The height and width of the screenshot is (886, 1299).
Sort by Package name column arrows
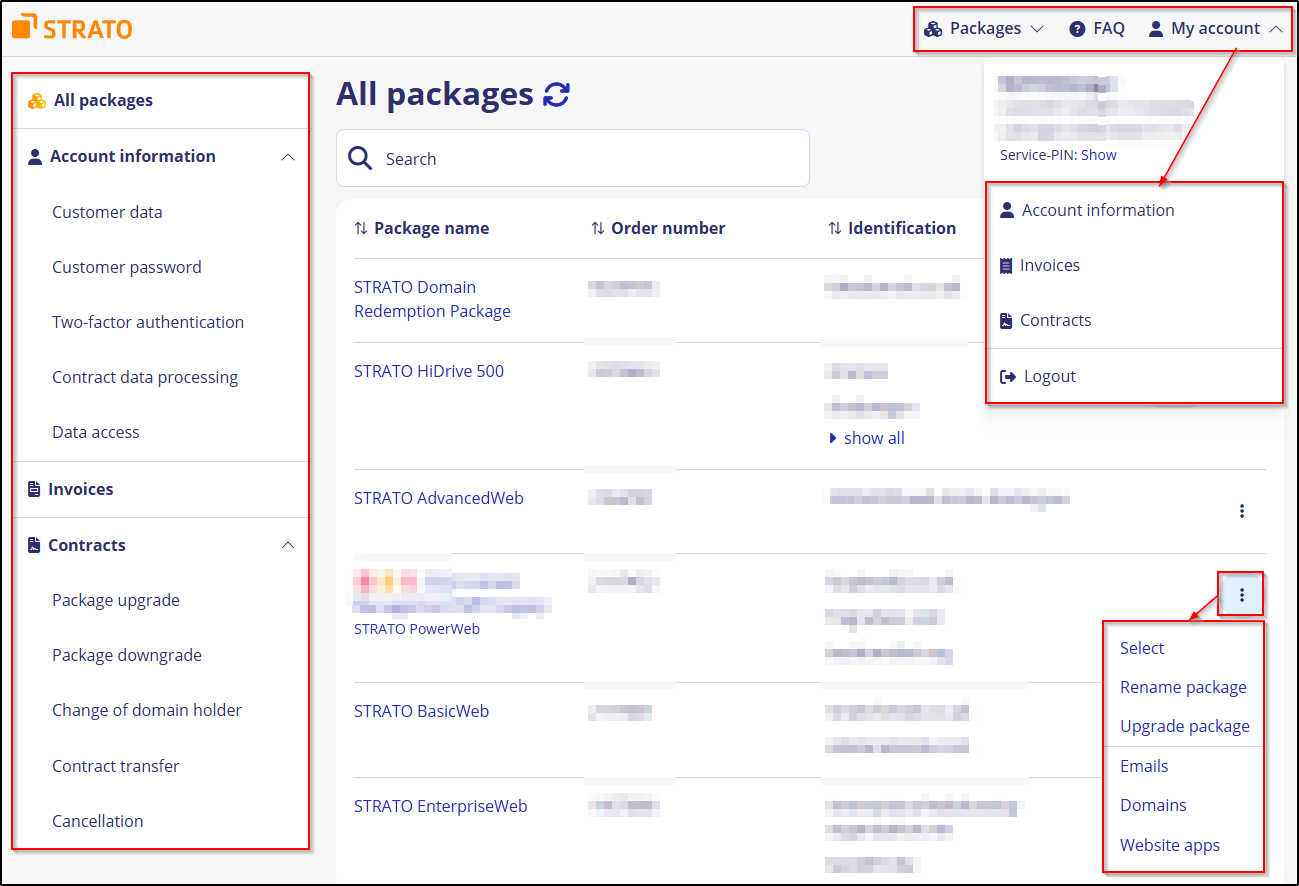361,229
